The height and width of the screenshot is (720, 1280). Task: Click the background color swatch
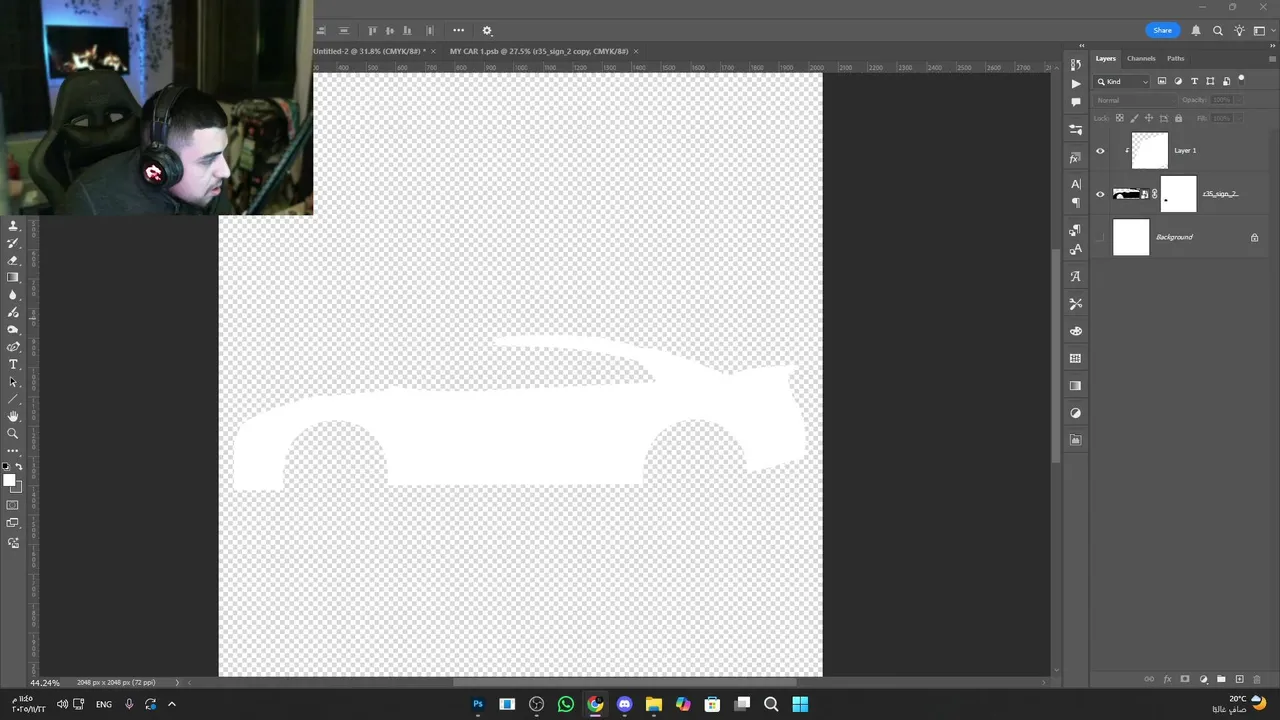18,488
